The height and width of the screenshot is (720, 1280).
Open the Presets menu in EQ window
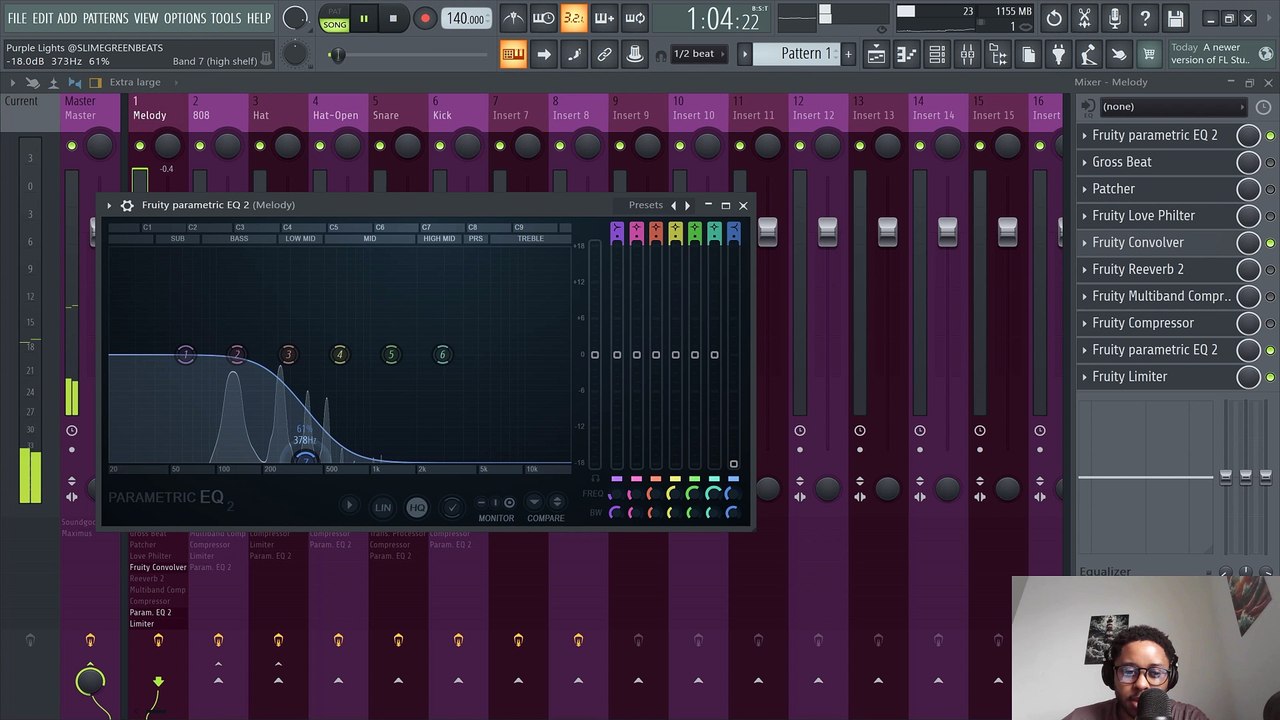click(x=646, y=205)
